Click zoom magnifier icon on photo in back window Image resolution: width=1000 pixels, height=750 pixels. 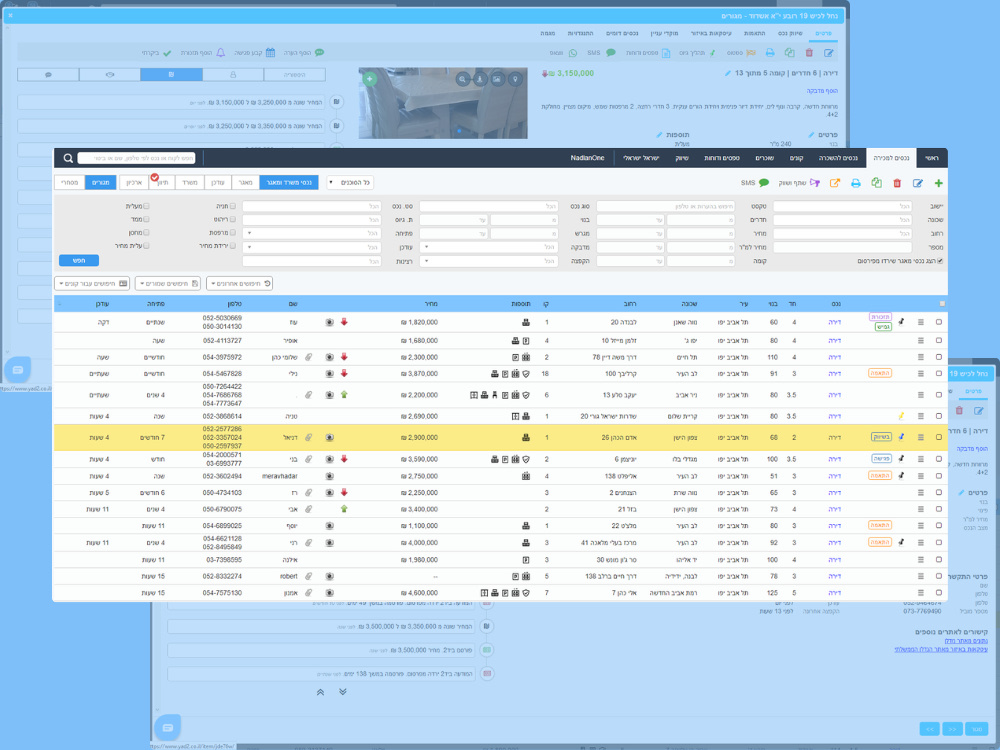pos(463,79)
